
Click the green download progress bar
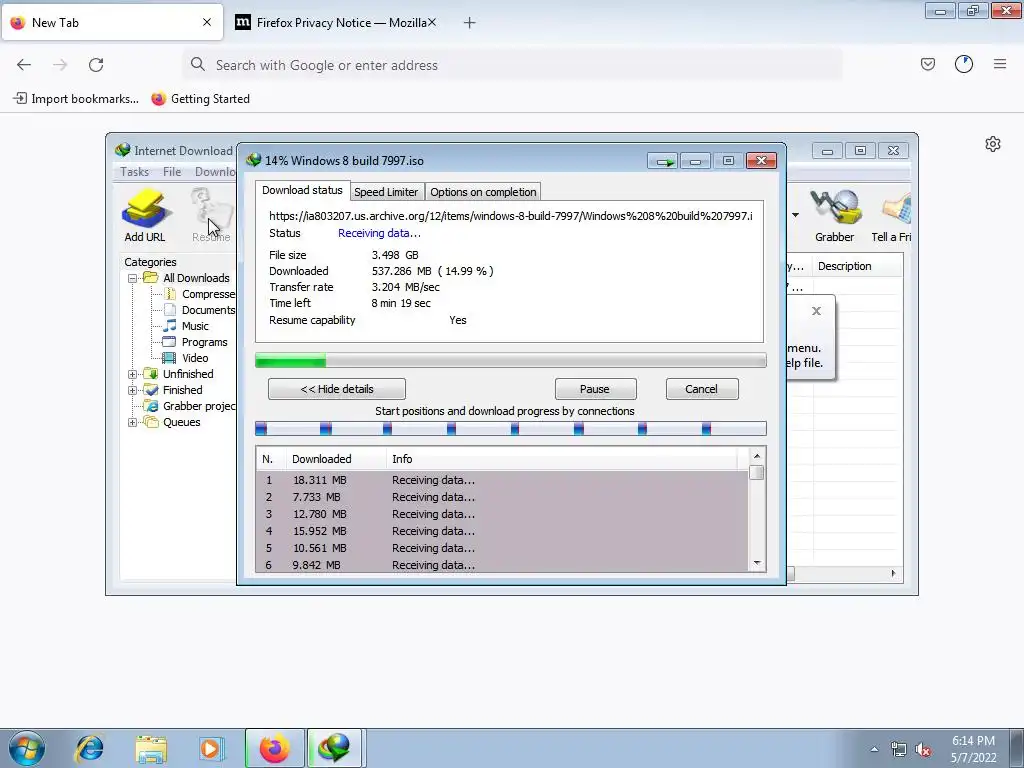click(511, 360)
